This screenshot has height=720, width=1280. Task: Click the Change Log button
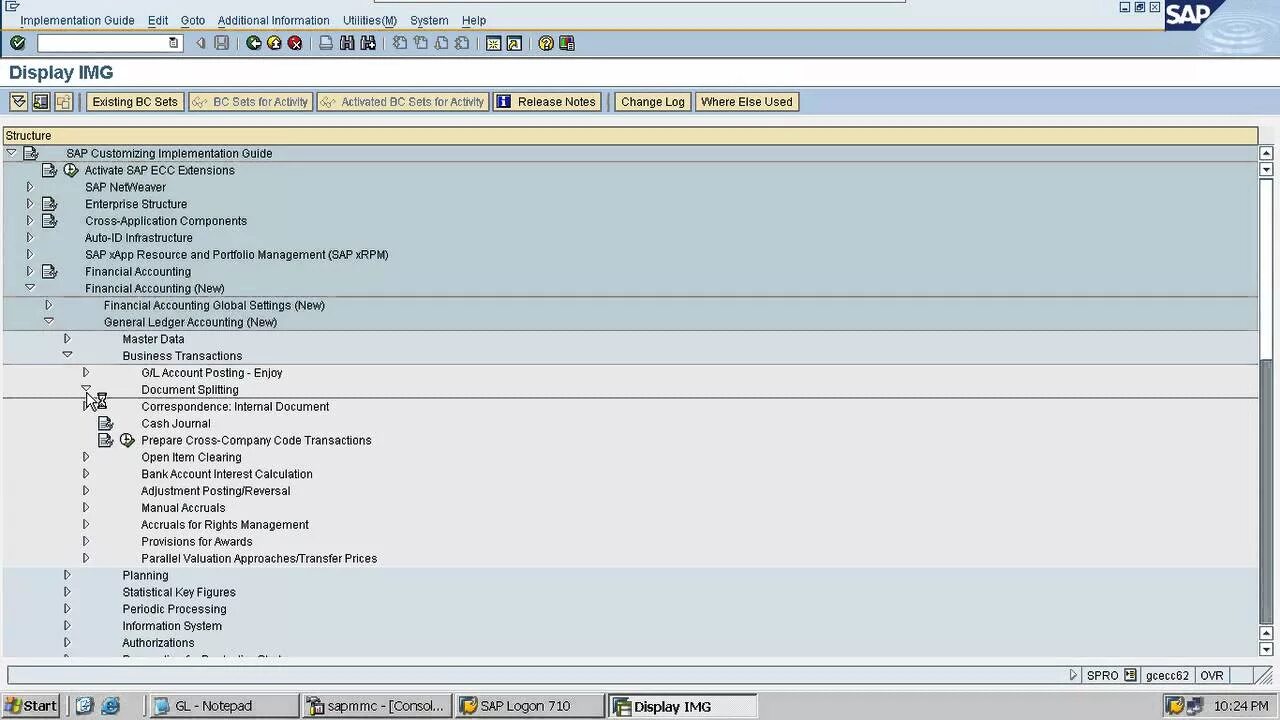(x=652, y=102)
